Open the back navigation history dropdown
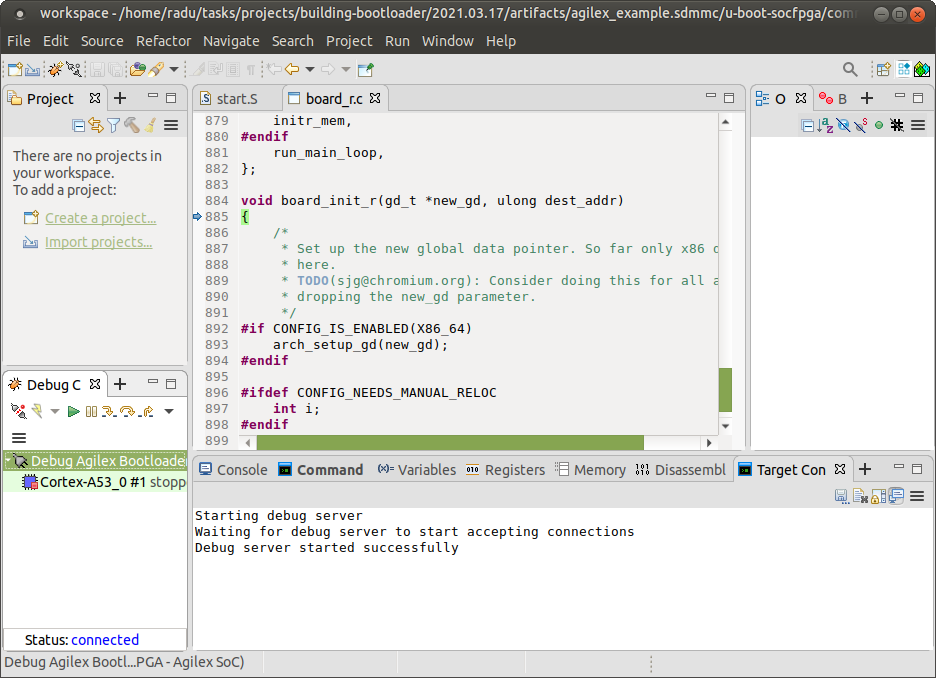Viewport: 936px width, 678px height. [x=310, y=69]
